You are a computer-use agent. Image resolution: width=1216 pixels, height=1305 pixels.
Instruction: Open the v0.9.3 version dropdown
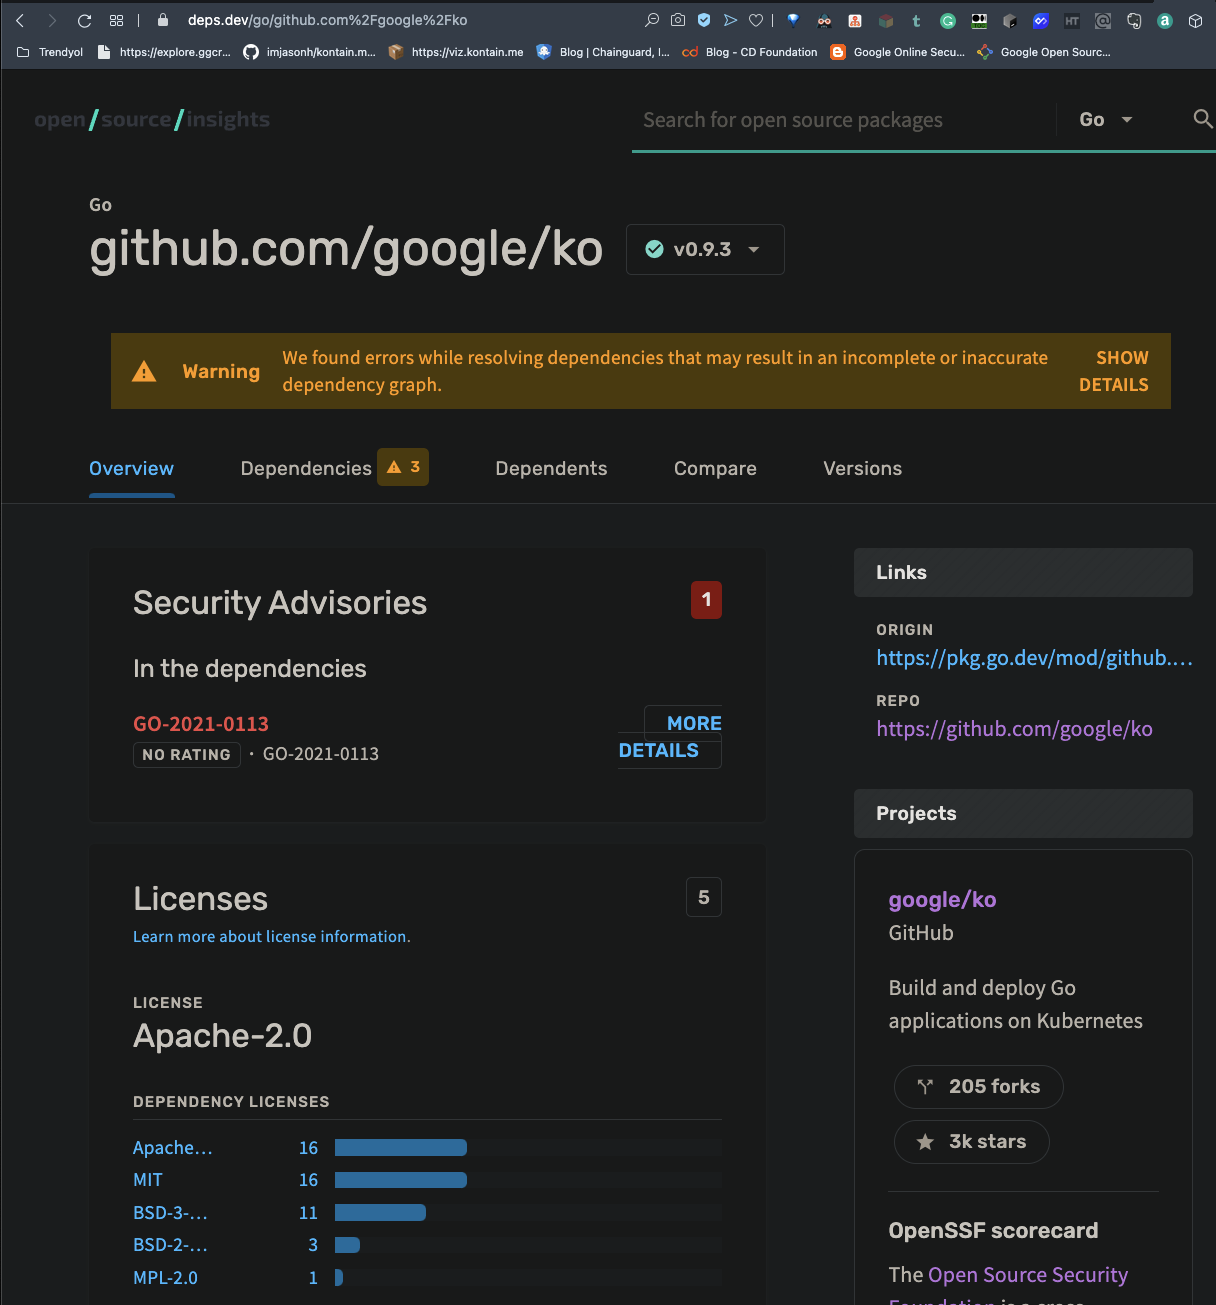705,249
